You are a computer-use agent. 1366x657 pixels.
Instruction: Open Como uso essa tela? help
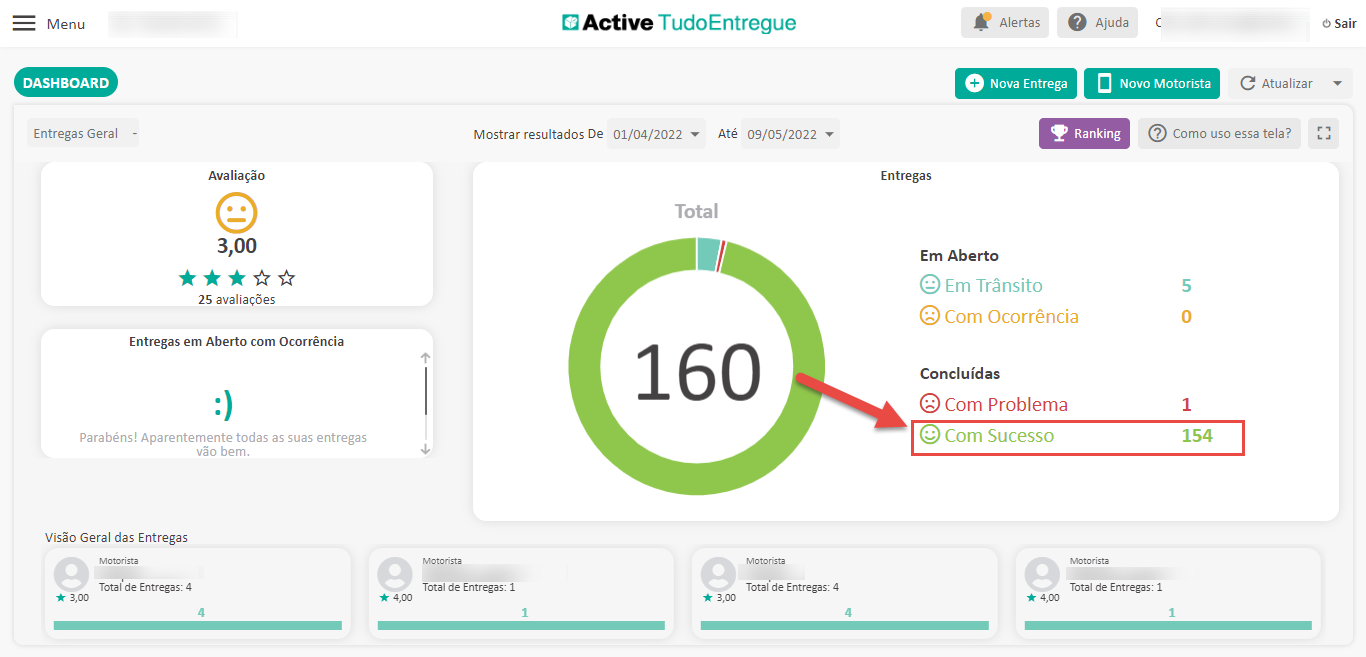[x=1219, y=133]
